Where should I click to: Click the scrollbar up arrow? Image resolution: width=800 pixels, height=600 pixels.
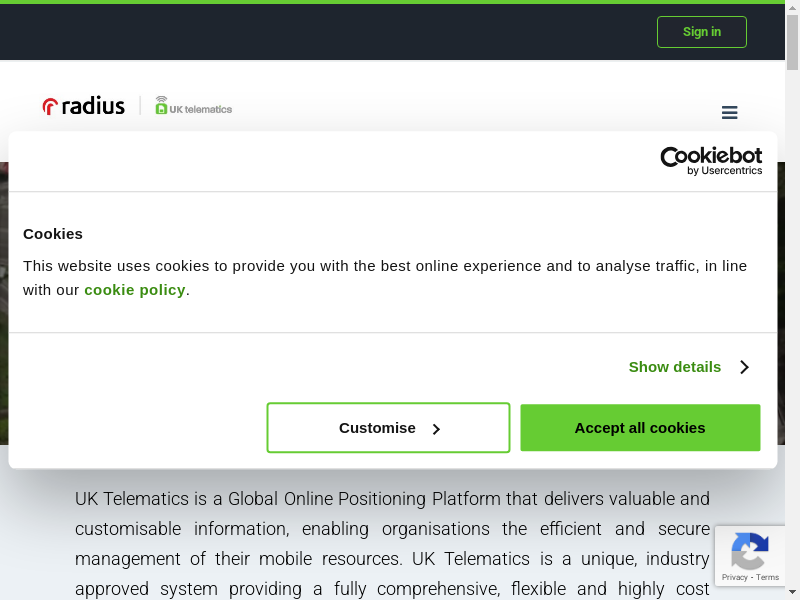(792, 8)
